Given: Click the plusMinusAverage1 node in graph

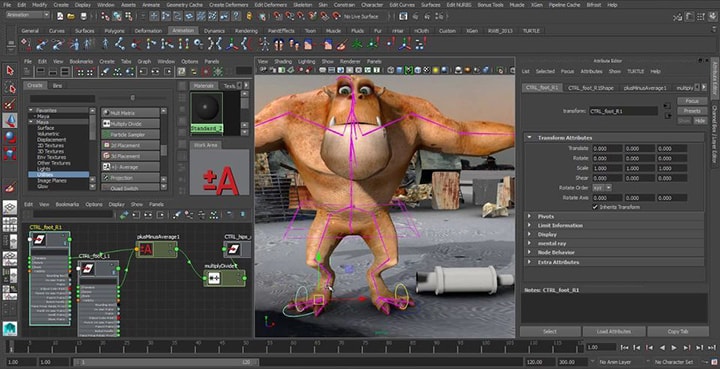Looking at the screenshot, I should 157,250.
